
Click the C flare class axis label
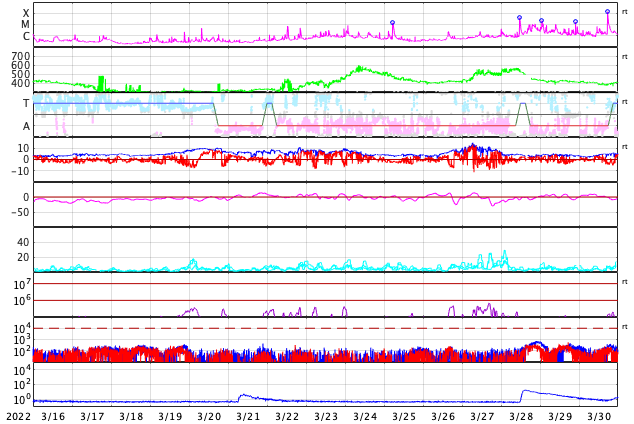tap(26, 36)
